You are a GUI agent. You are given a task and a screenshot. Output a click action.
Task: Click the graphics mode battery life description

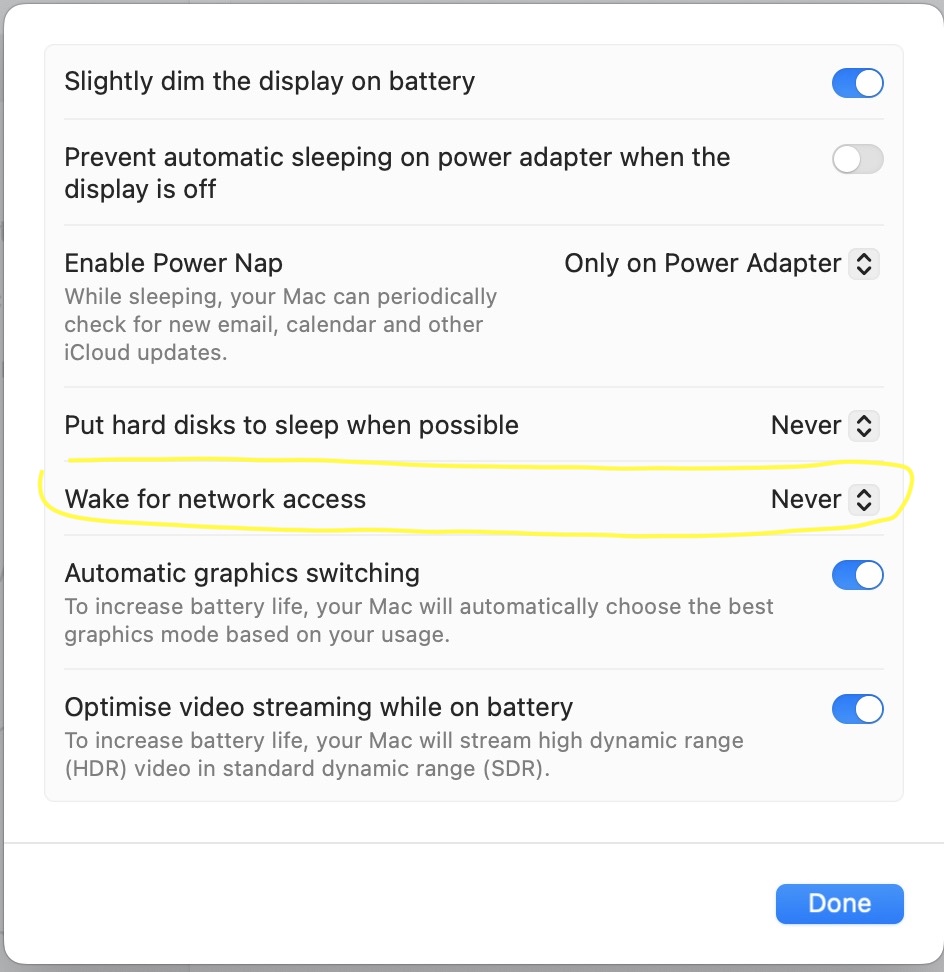pos(418,620)
